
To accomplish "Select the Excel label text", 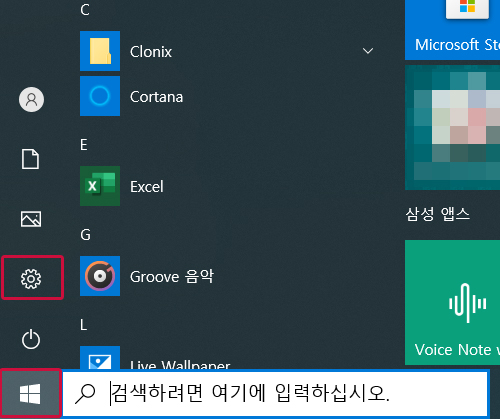I will coord(147,187).
